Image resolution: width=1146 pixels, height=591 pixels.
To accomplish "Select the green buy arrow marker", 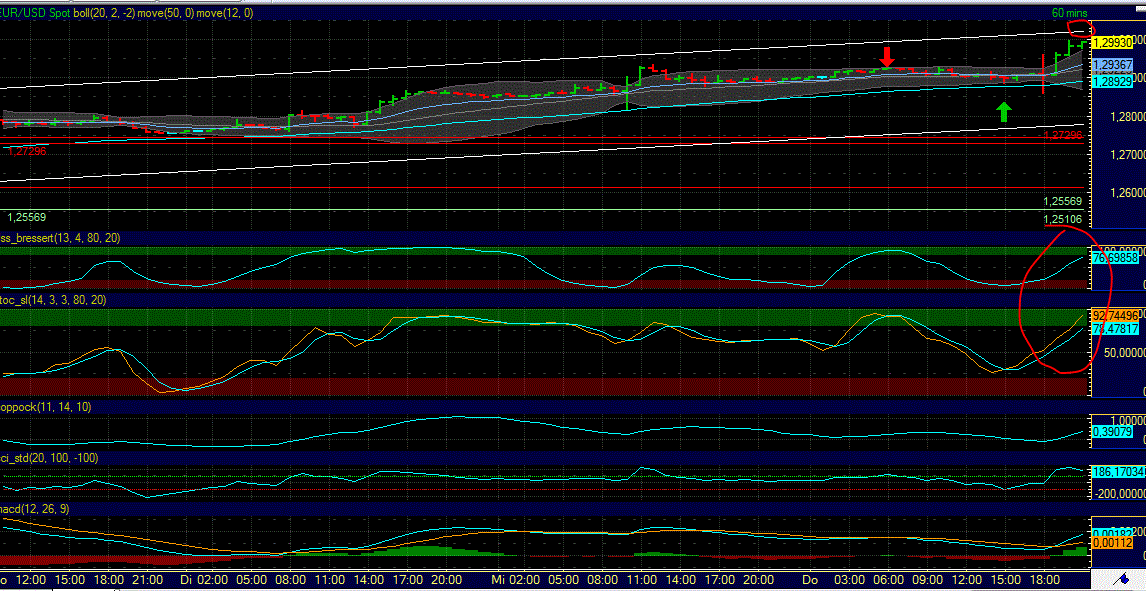I will point(1006,110).
